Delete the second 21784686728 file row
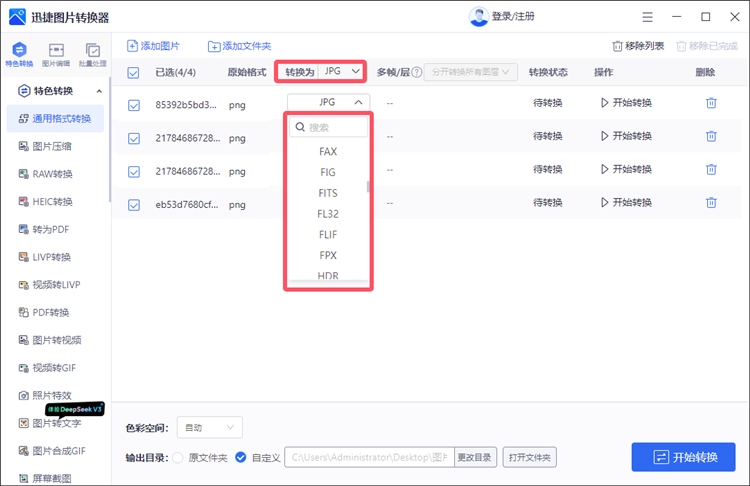 [711, 169]
